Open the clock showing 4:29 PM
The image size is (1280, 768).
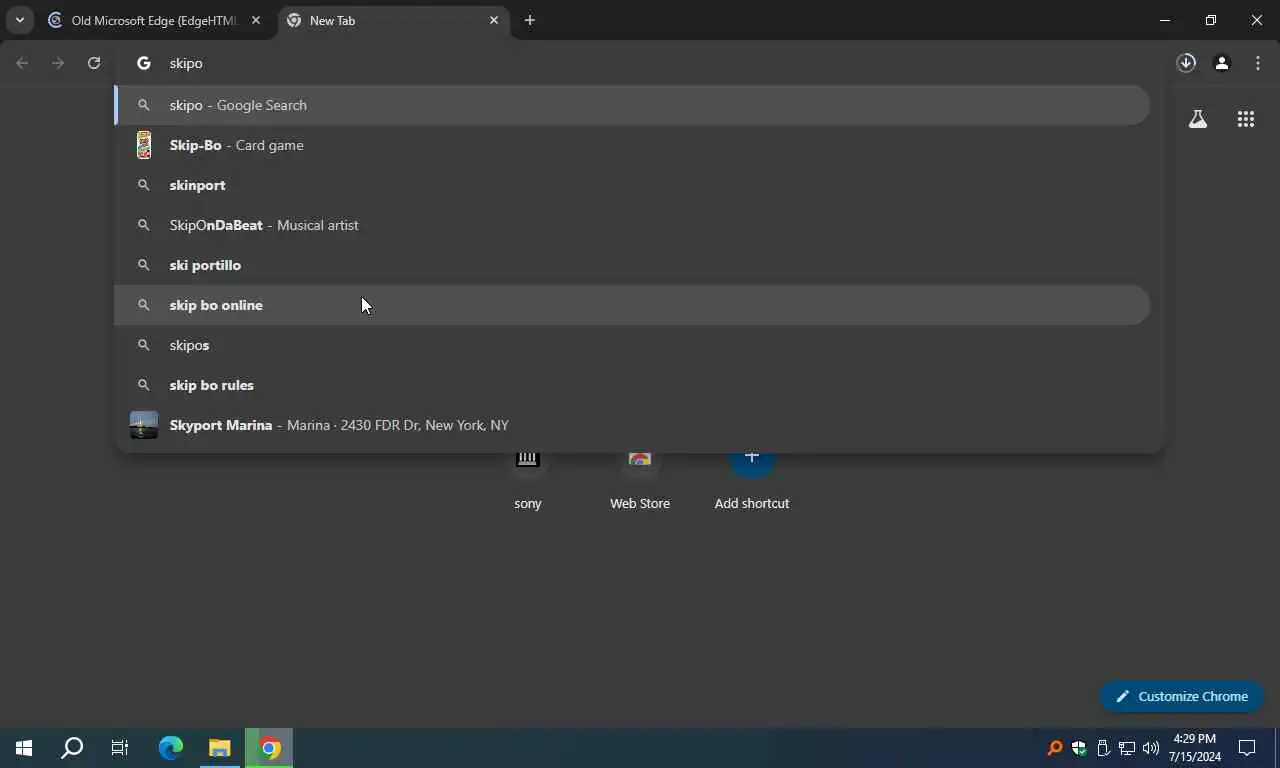(x=1195, y=748)
